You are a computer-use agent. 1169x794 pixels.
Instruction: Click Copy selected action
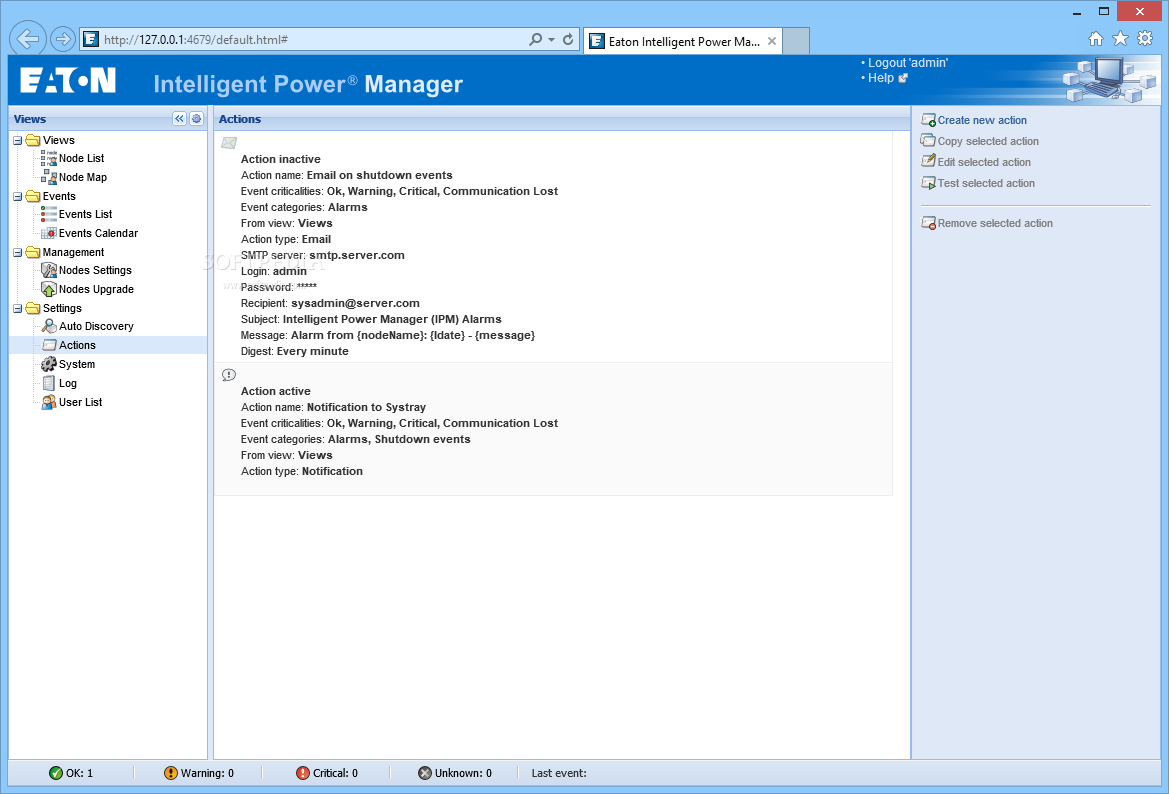pos(988,141)
